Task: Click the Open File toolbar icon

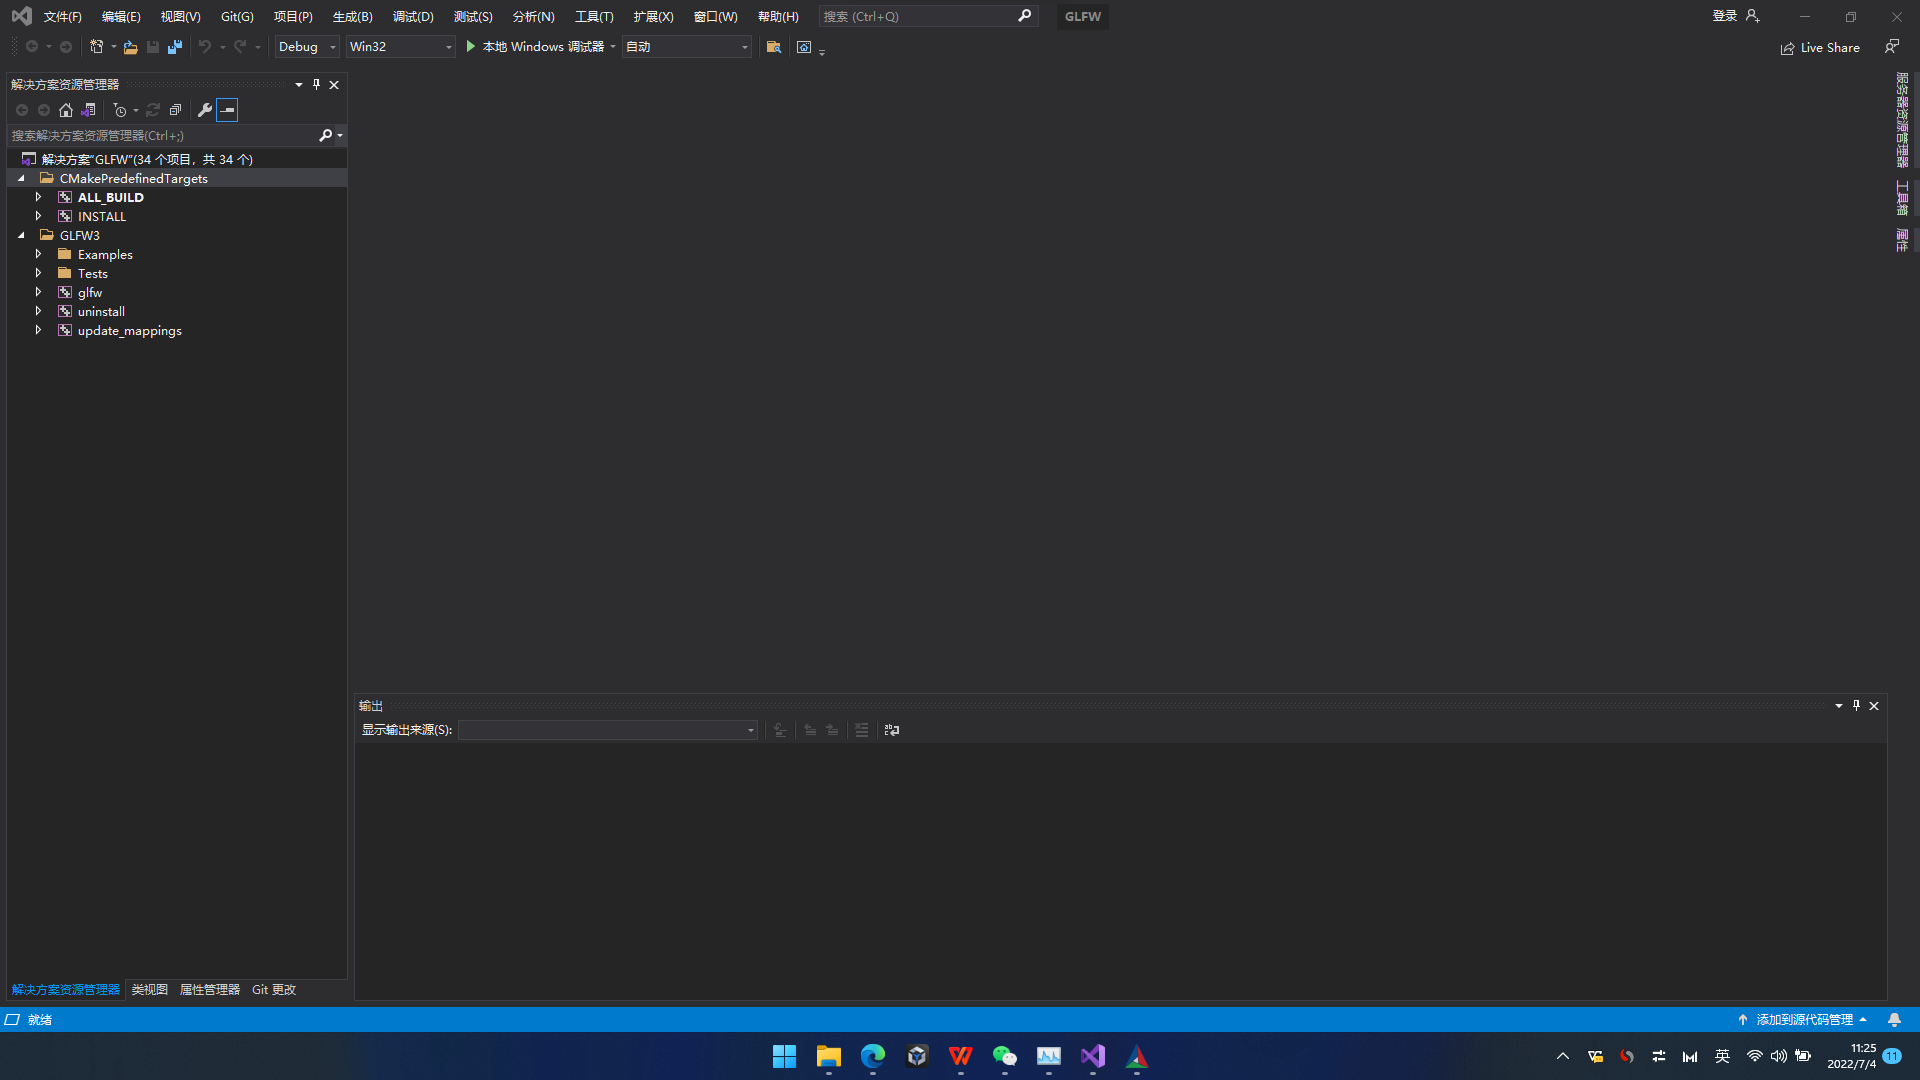Action: pos(130,47)
